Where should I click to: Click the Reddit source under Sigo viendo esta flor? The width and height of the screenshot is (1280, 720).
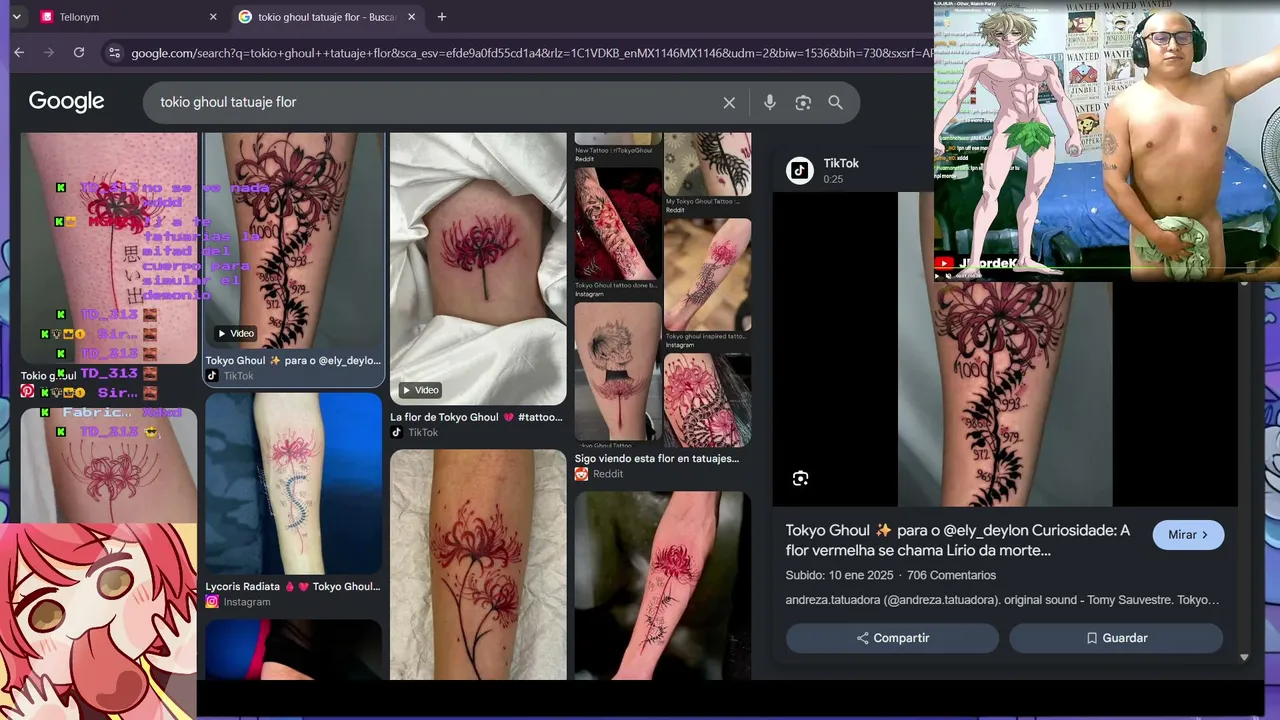pyautogui.click(x=599, y=474)
